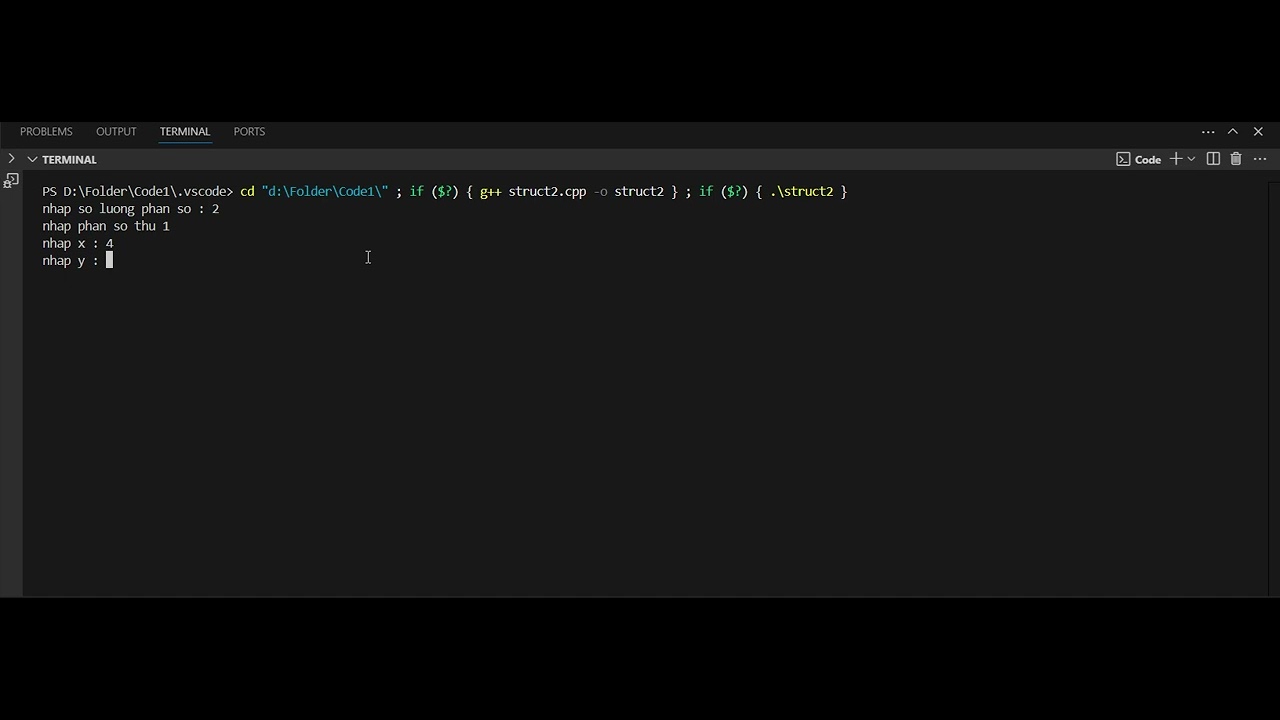Click the debug console icon in left gutter
The height and width of the screenshot is (720, 1280).
11,181
